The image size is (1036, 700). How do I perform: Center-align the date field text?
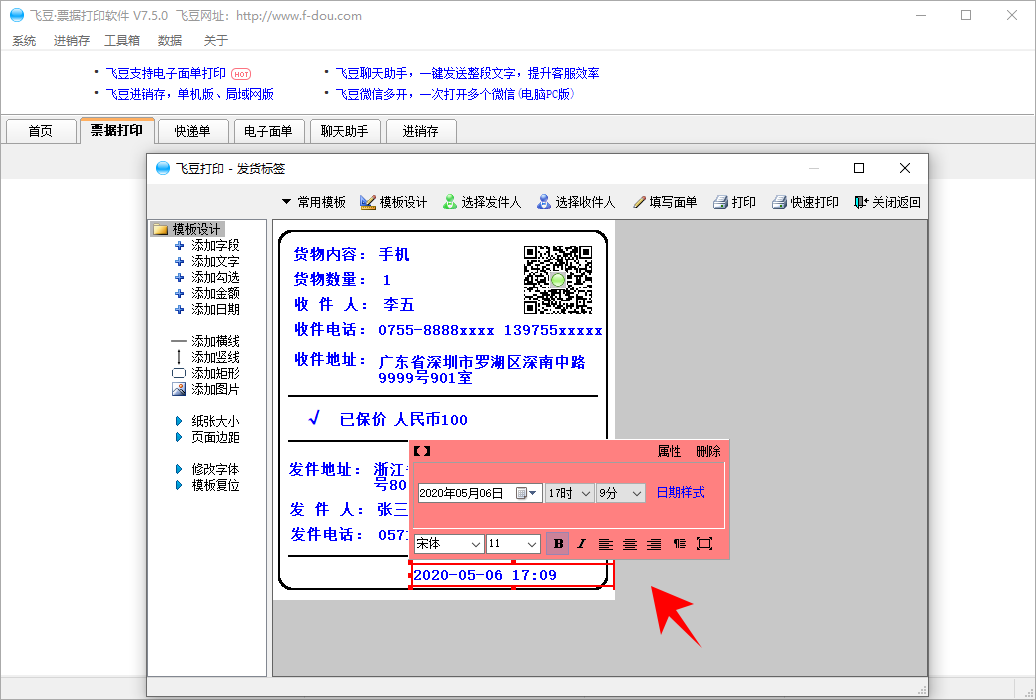point(630,544)
